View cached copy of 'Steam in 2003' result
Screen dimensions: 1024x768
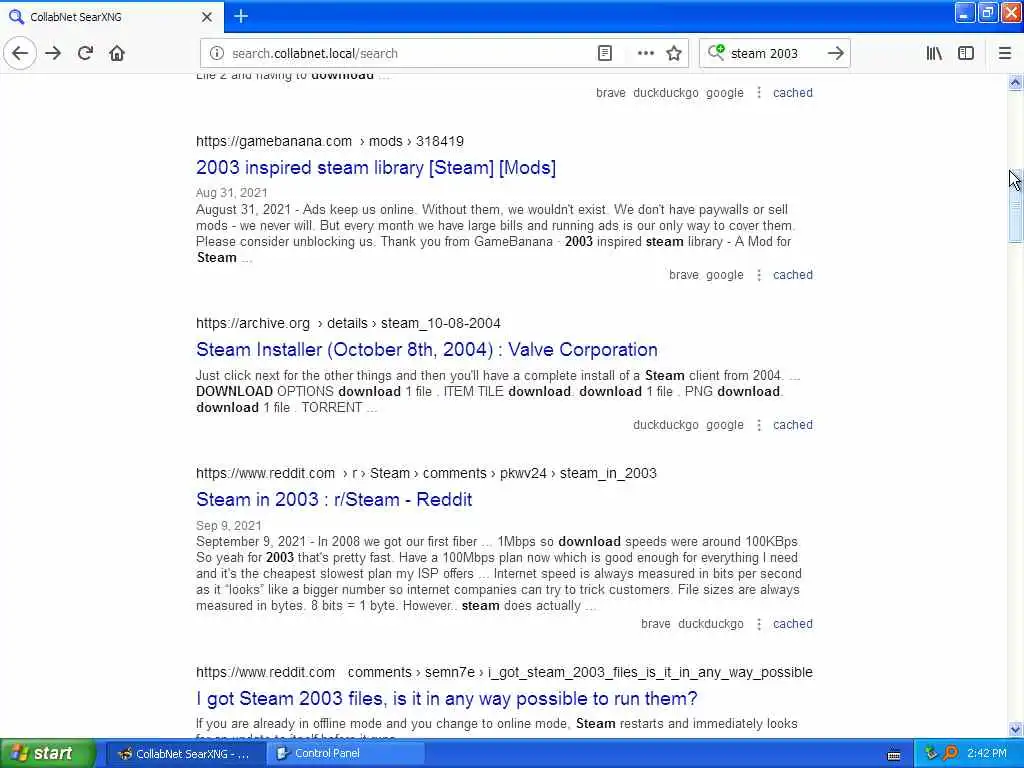tap(793, 624)
